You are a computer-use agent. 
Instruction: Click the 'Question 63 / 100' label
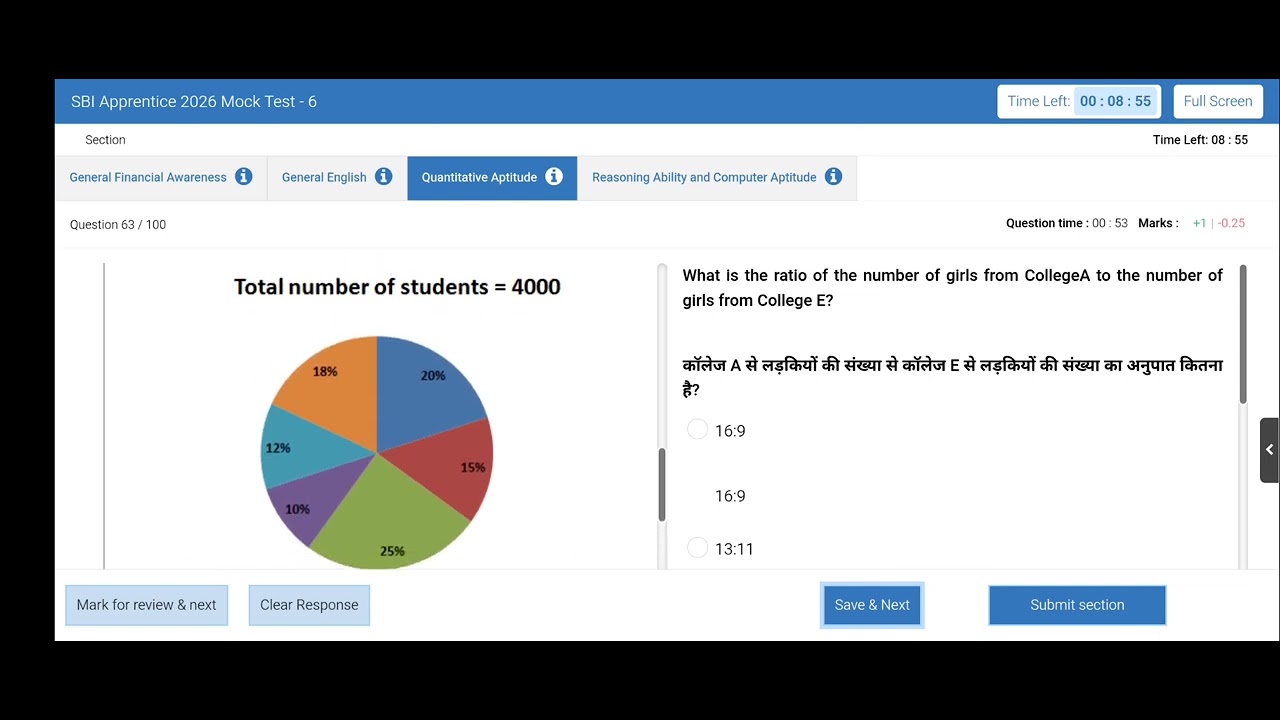tap(118, 224)
